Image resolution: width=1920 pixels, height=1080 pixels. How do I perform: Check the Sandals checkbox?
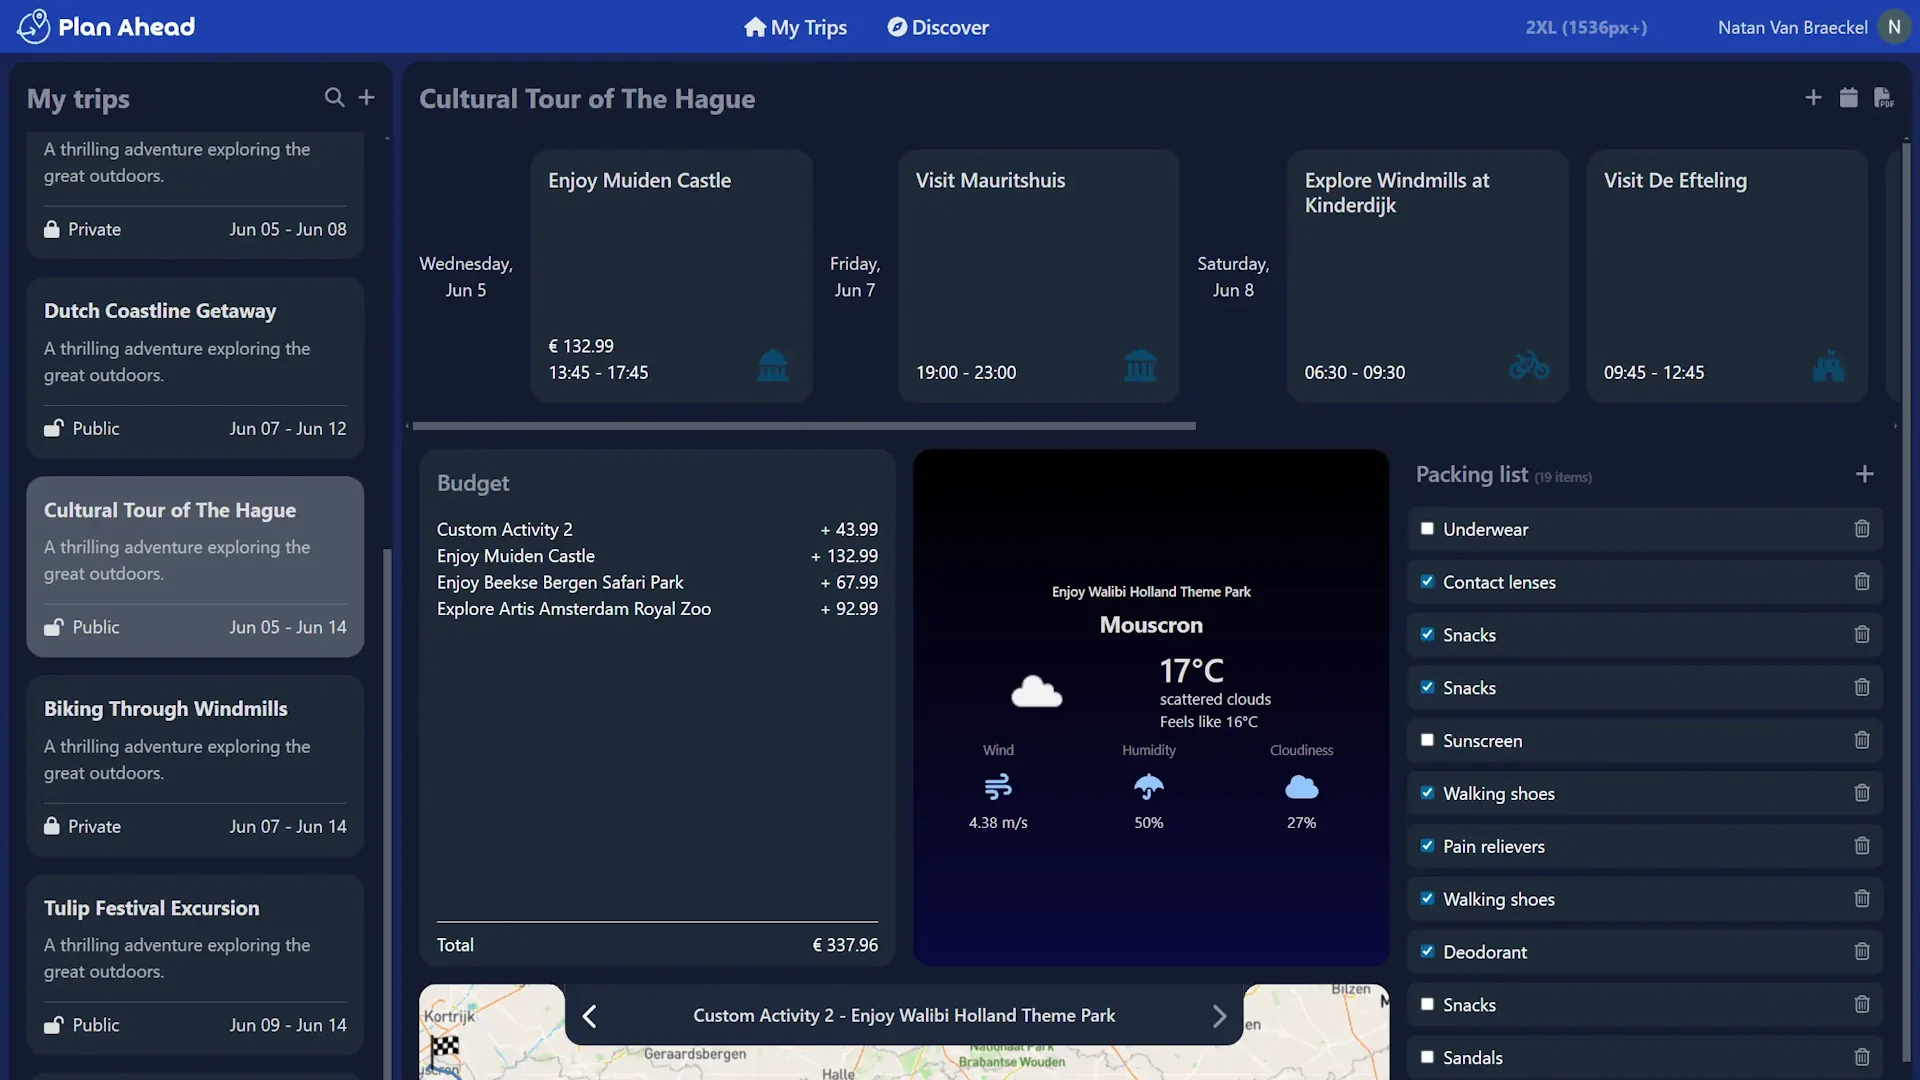pos(1427,1057)
